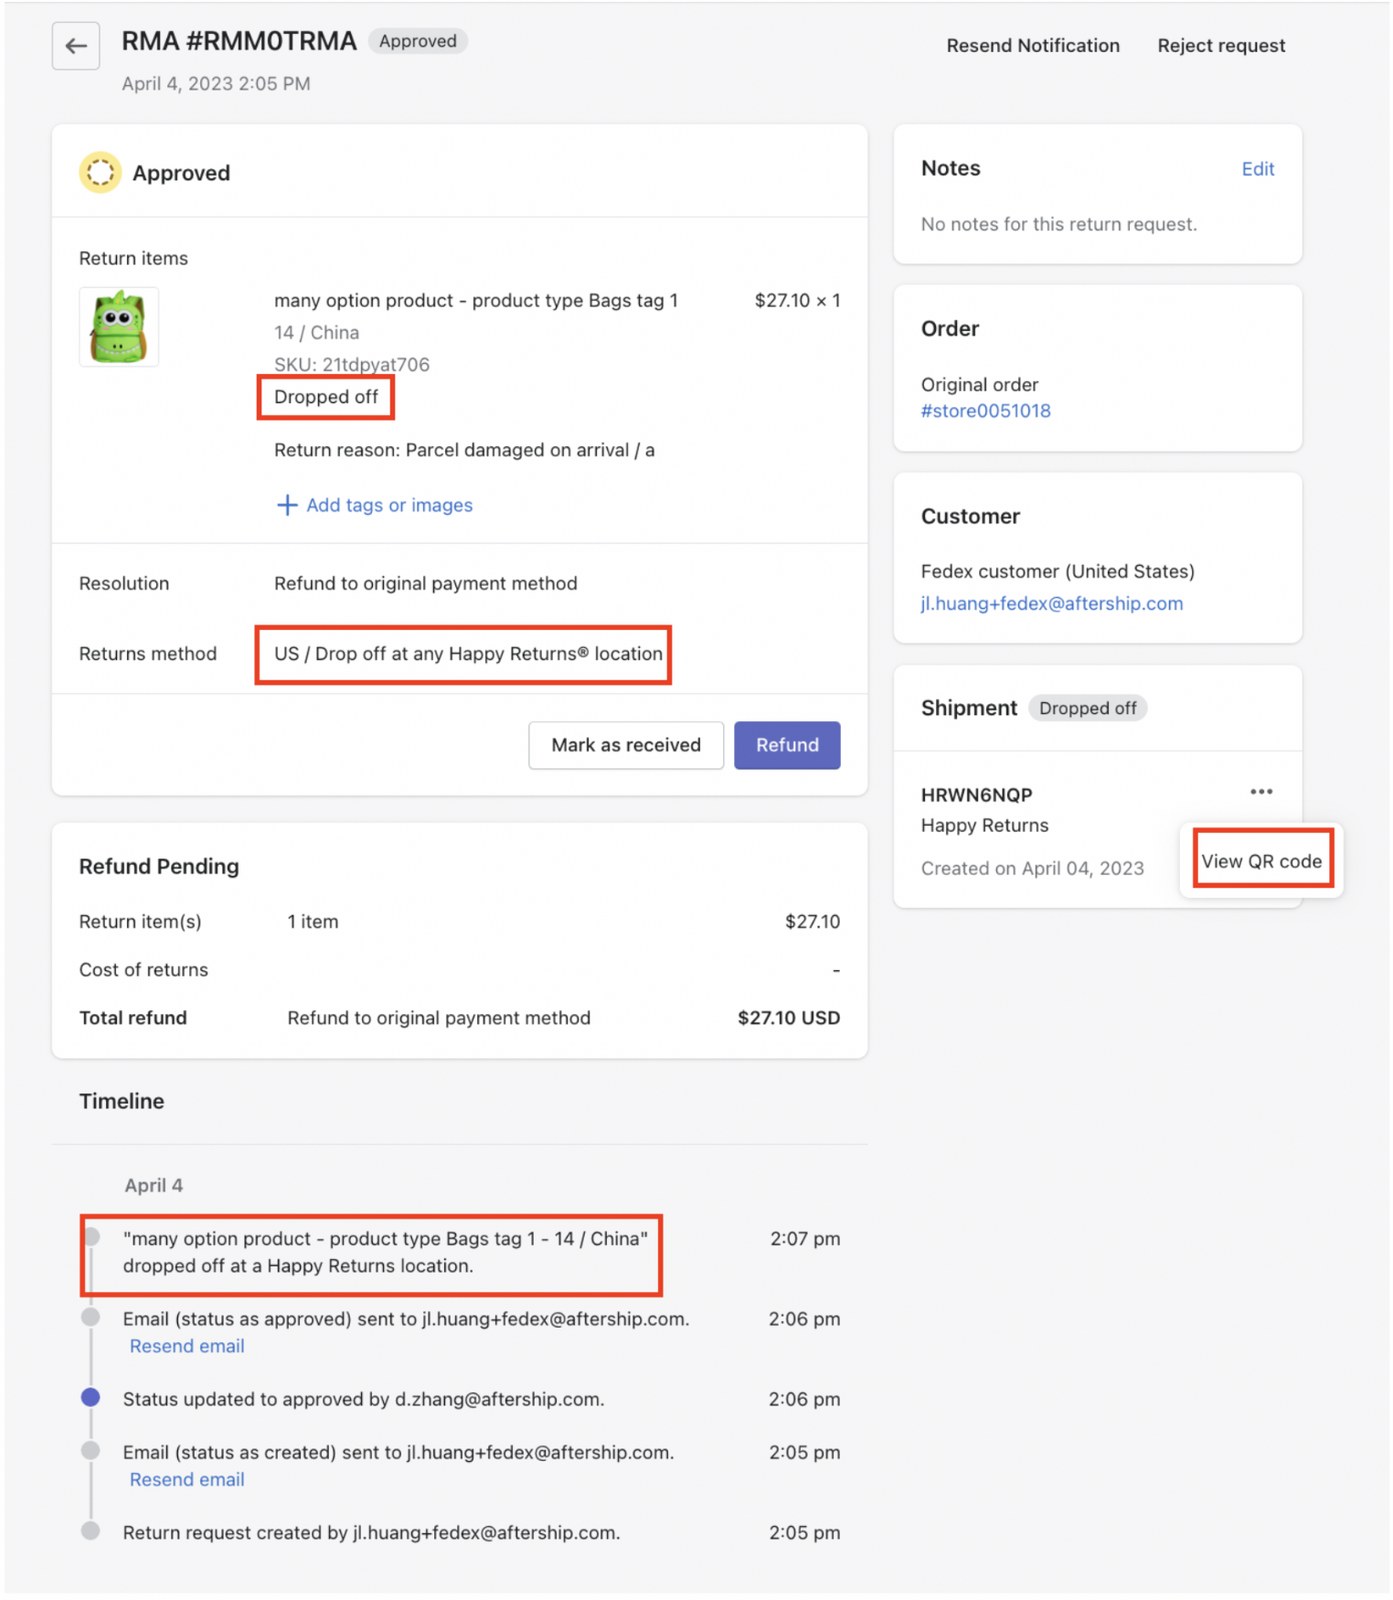1393x1600 pixels.
Task: Click the plus icon beside Add tags or images
Action: [x=287, y=505]
